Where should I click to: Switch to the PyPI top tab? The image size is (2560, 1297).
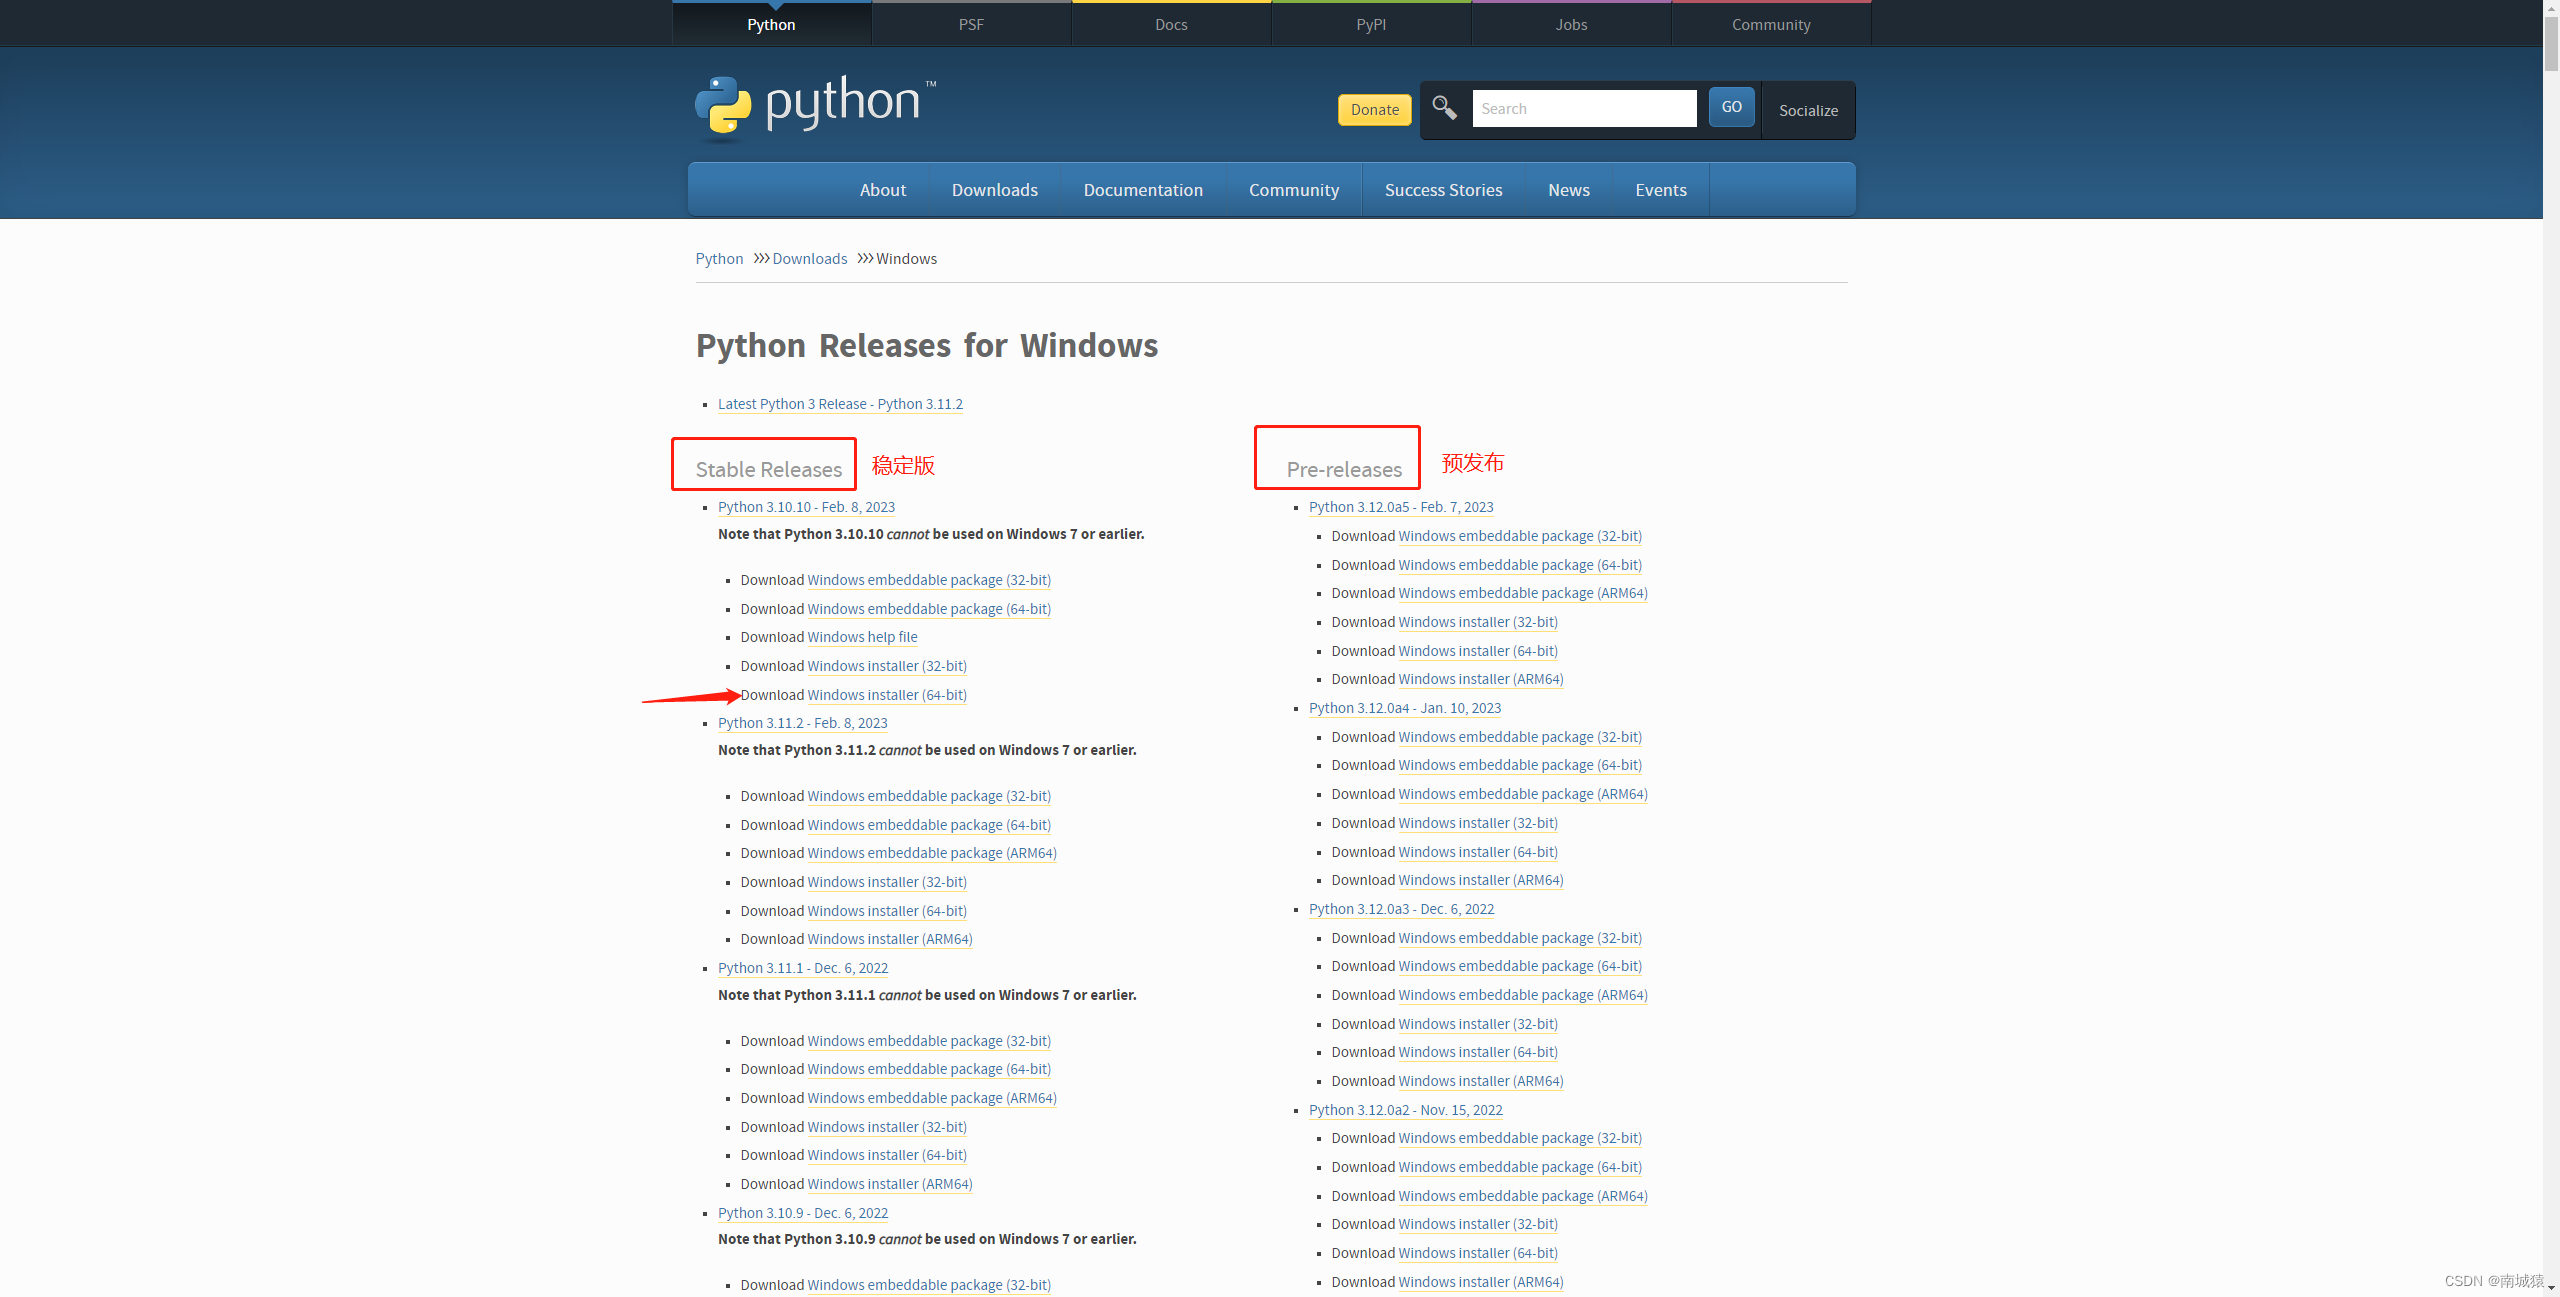(1371, 24)
